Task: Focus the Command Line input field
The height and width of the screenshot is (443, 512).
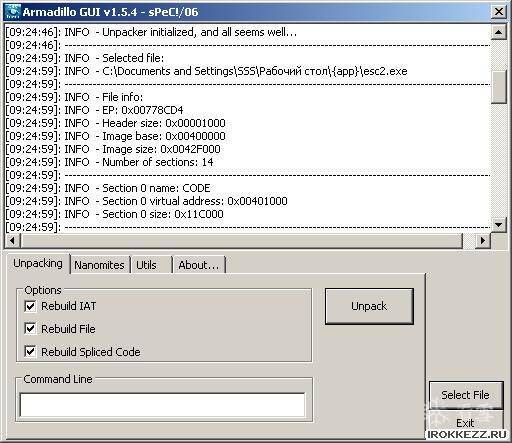Action: [162, 405]
